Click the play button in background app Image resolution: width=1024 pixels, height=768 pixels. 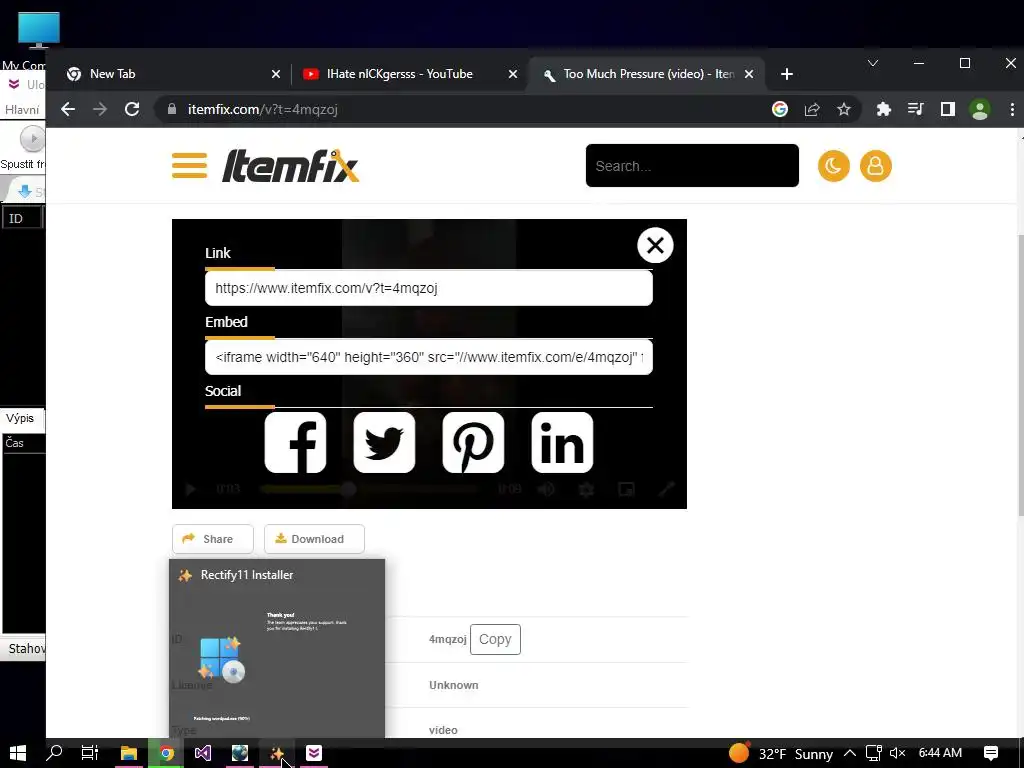[32, 138]
